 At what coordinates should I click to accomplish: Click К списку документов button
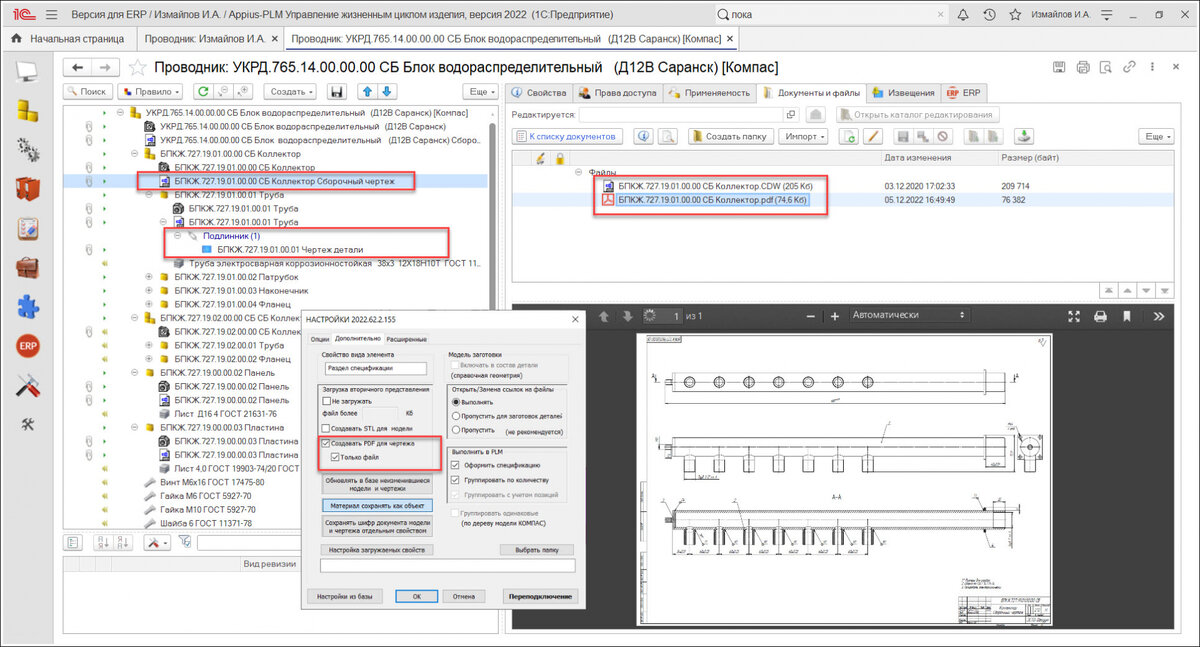tap(569, 136)
